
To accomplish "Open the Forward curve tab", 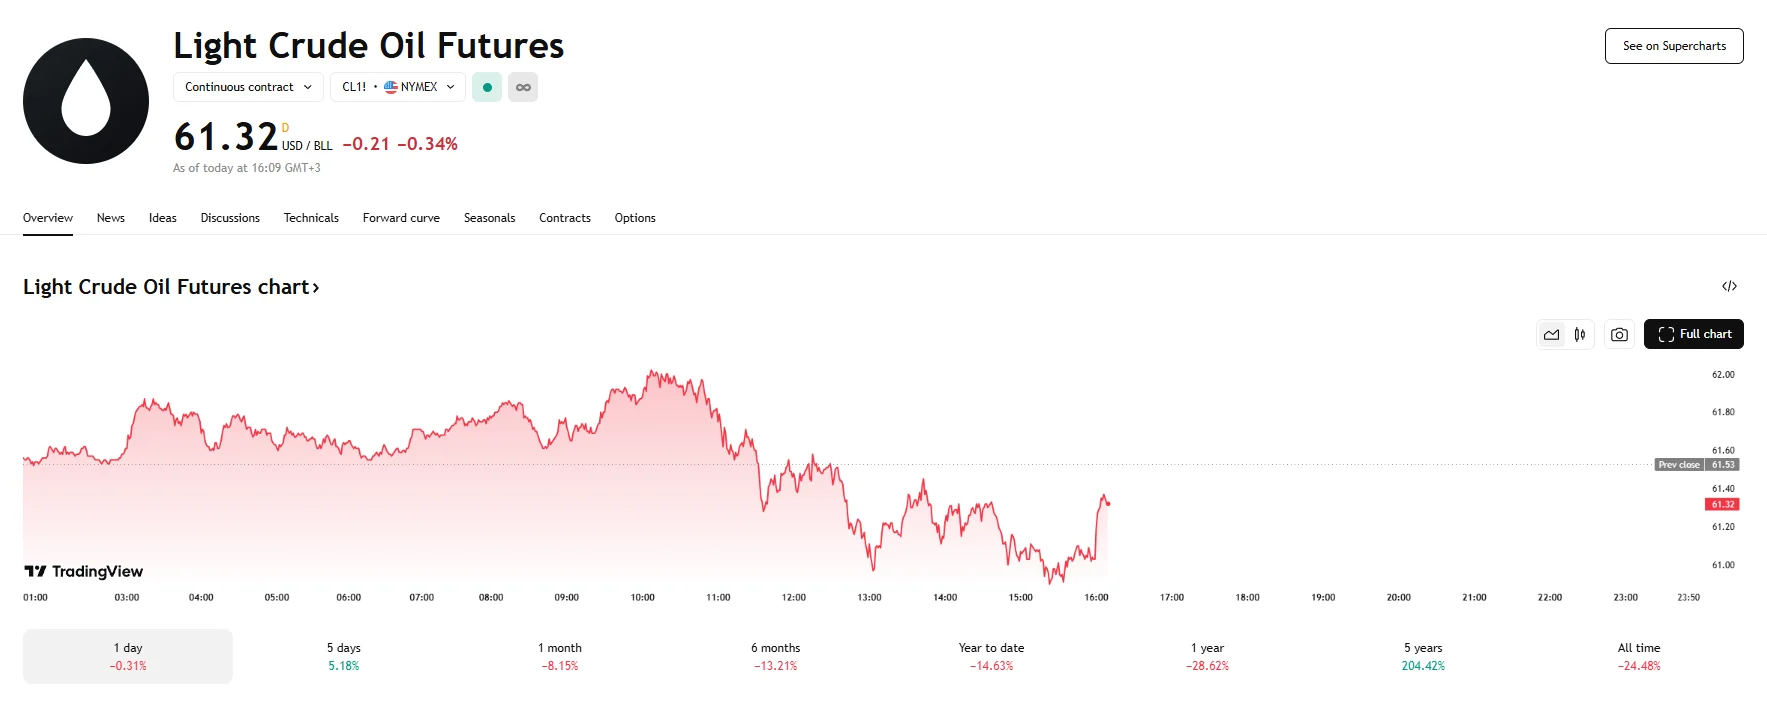I will click(x=401, y=218).
